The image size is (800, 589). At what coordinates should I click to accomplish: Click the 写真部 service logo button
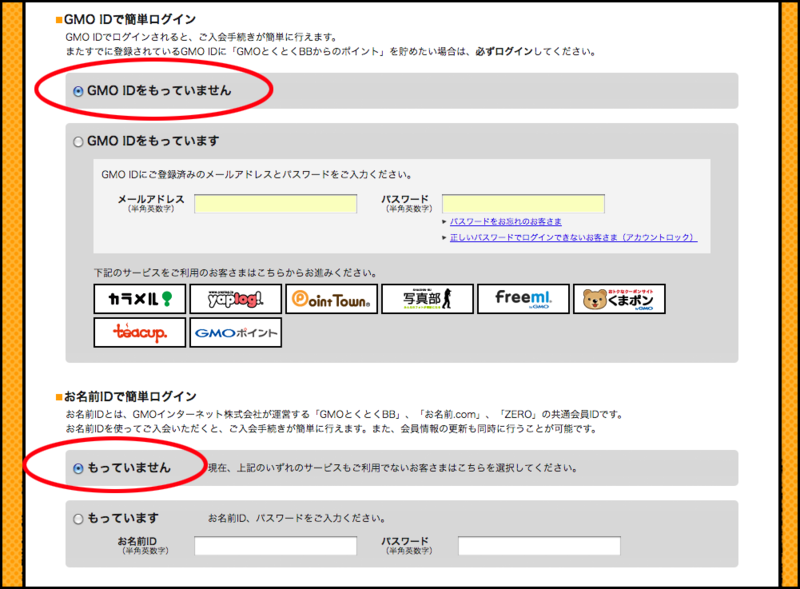pos(428,299)
